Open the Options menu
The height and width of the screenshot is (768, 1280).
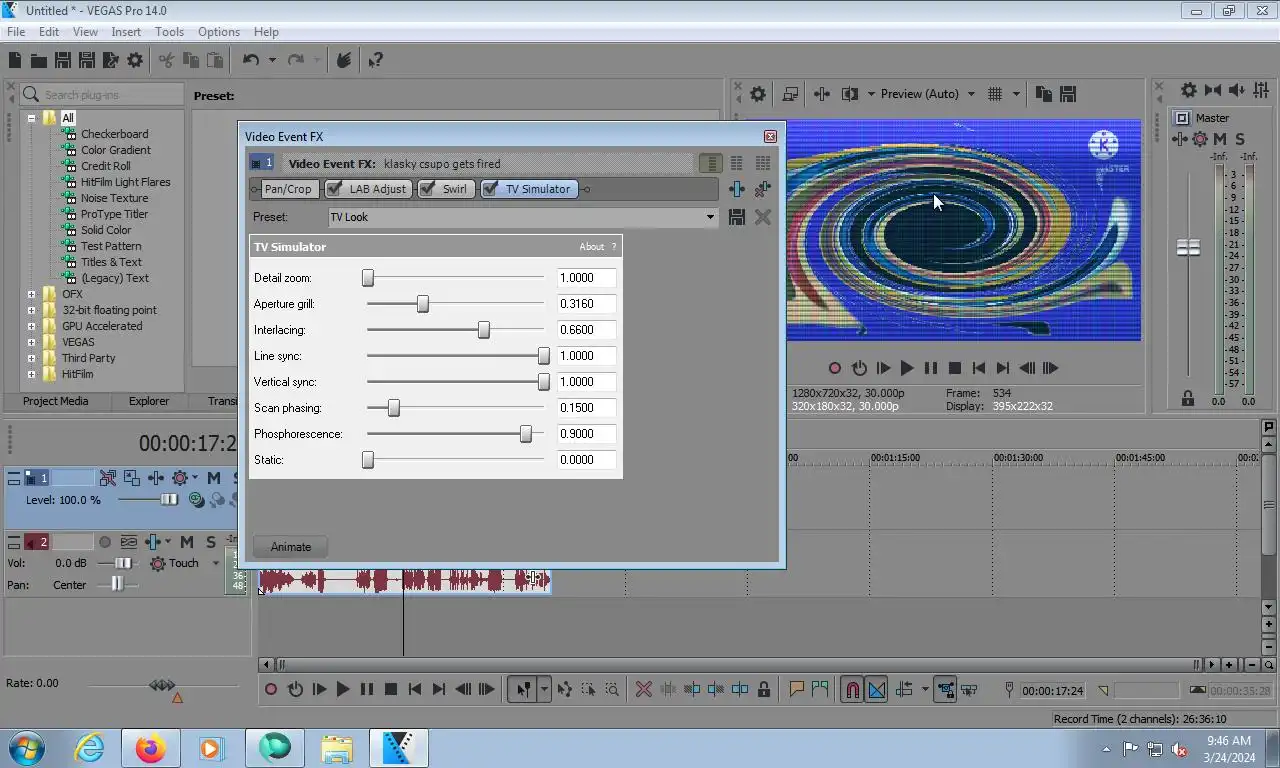[x=219, y=32]
